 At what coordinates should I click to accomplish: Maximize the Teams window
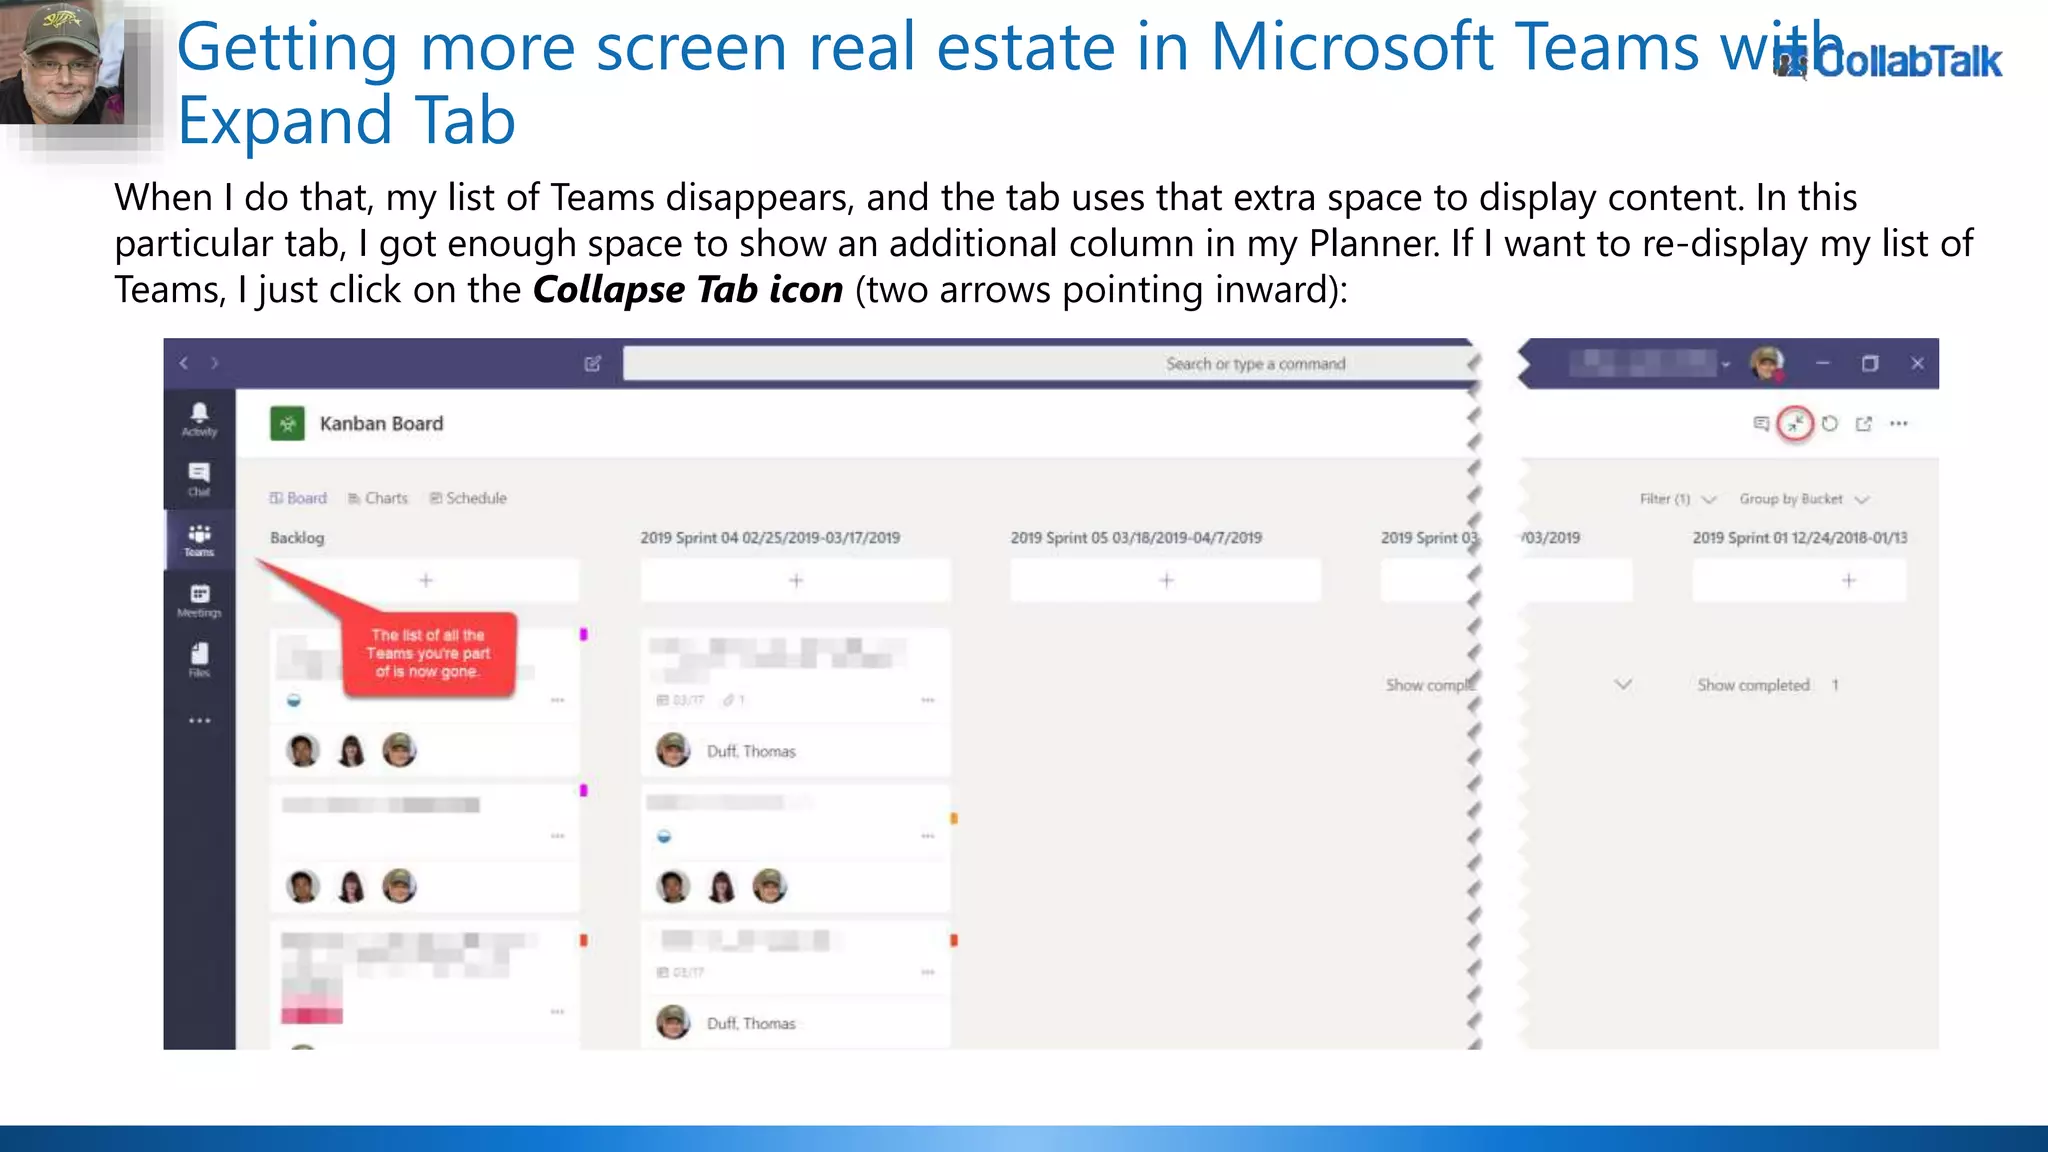[1870, 363]
